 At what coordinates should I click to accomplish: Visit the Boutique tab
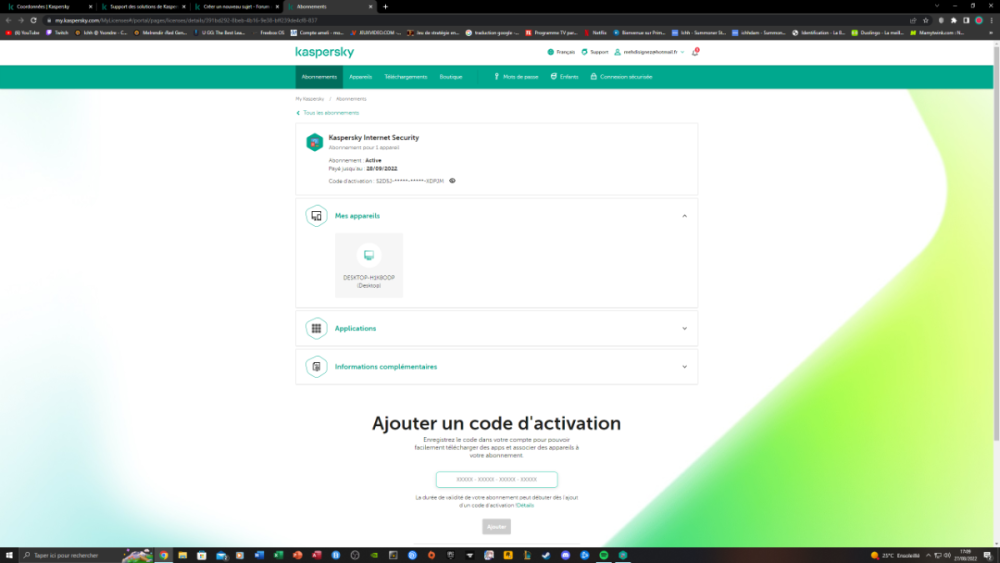pos(451,77)
